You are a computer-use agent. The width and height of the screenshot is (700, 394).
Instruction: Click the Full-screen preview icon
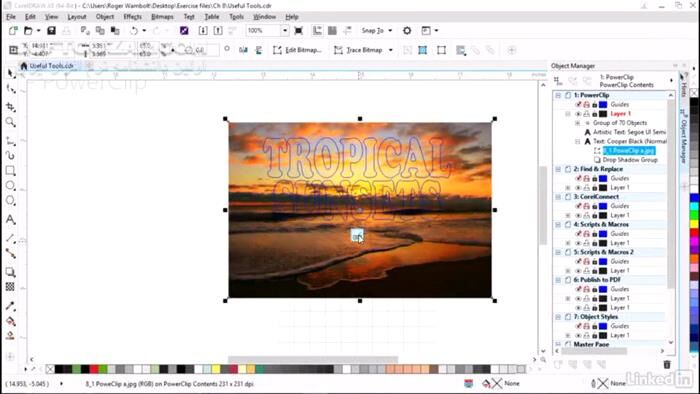point(299,30)
